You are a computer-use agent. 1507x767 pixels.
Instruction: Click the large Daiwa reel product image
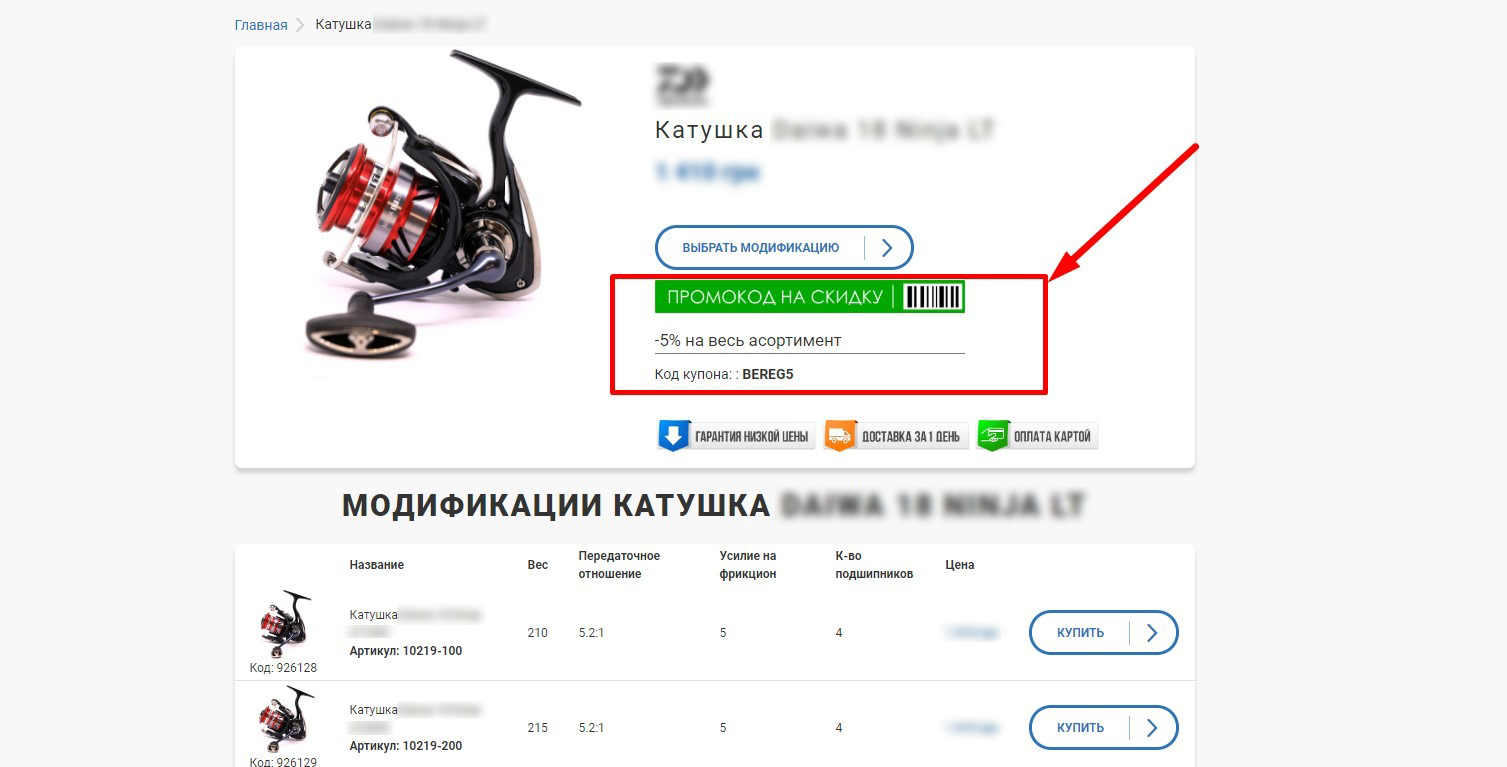click(440, 205)
